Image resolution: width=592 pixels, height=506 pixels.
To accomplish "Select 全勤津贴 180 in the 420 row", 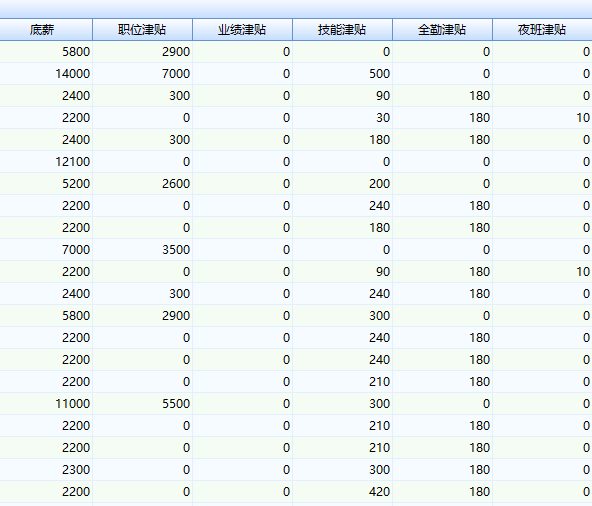I will coord(442,492).
